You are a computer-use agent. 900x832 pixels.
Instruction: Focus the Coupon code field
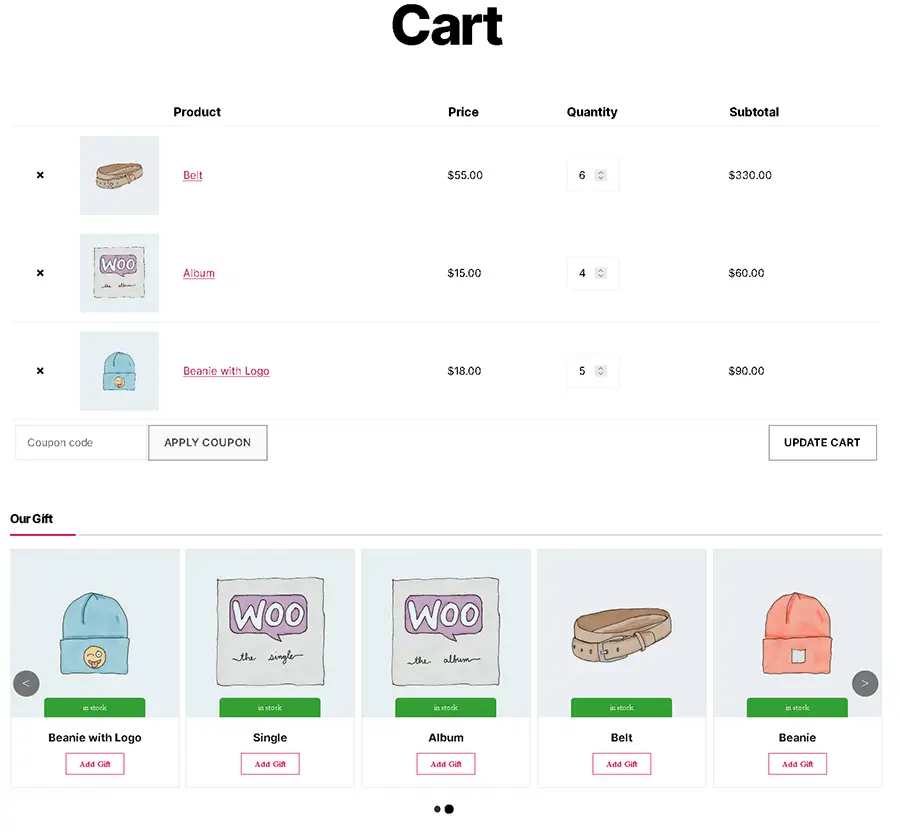(x=82, y=443)
